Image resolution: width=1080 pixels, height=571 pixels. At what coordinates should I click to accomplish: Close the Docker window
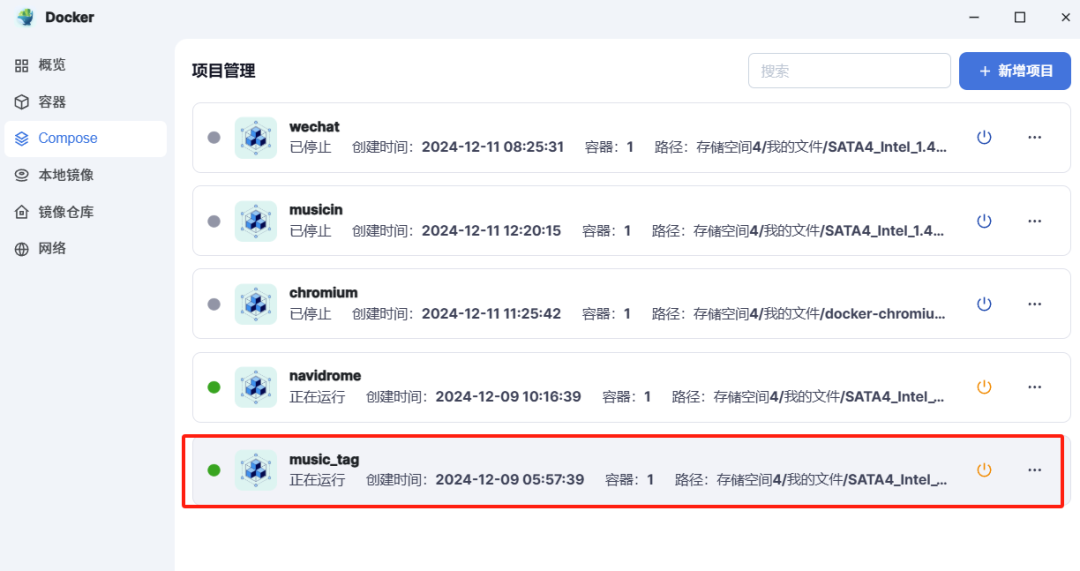pos(1066,17)
